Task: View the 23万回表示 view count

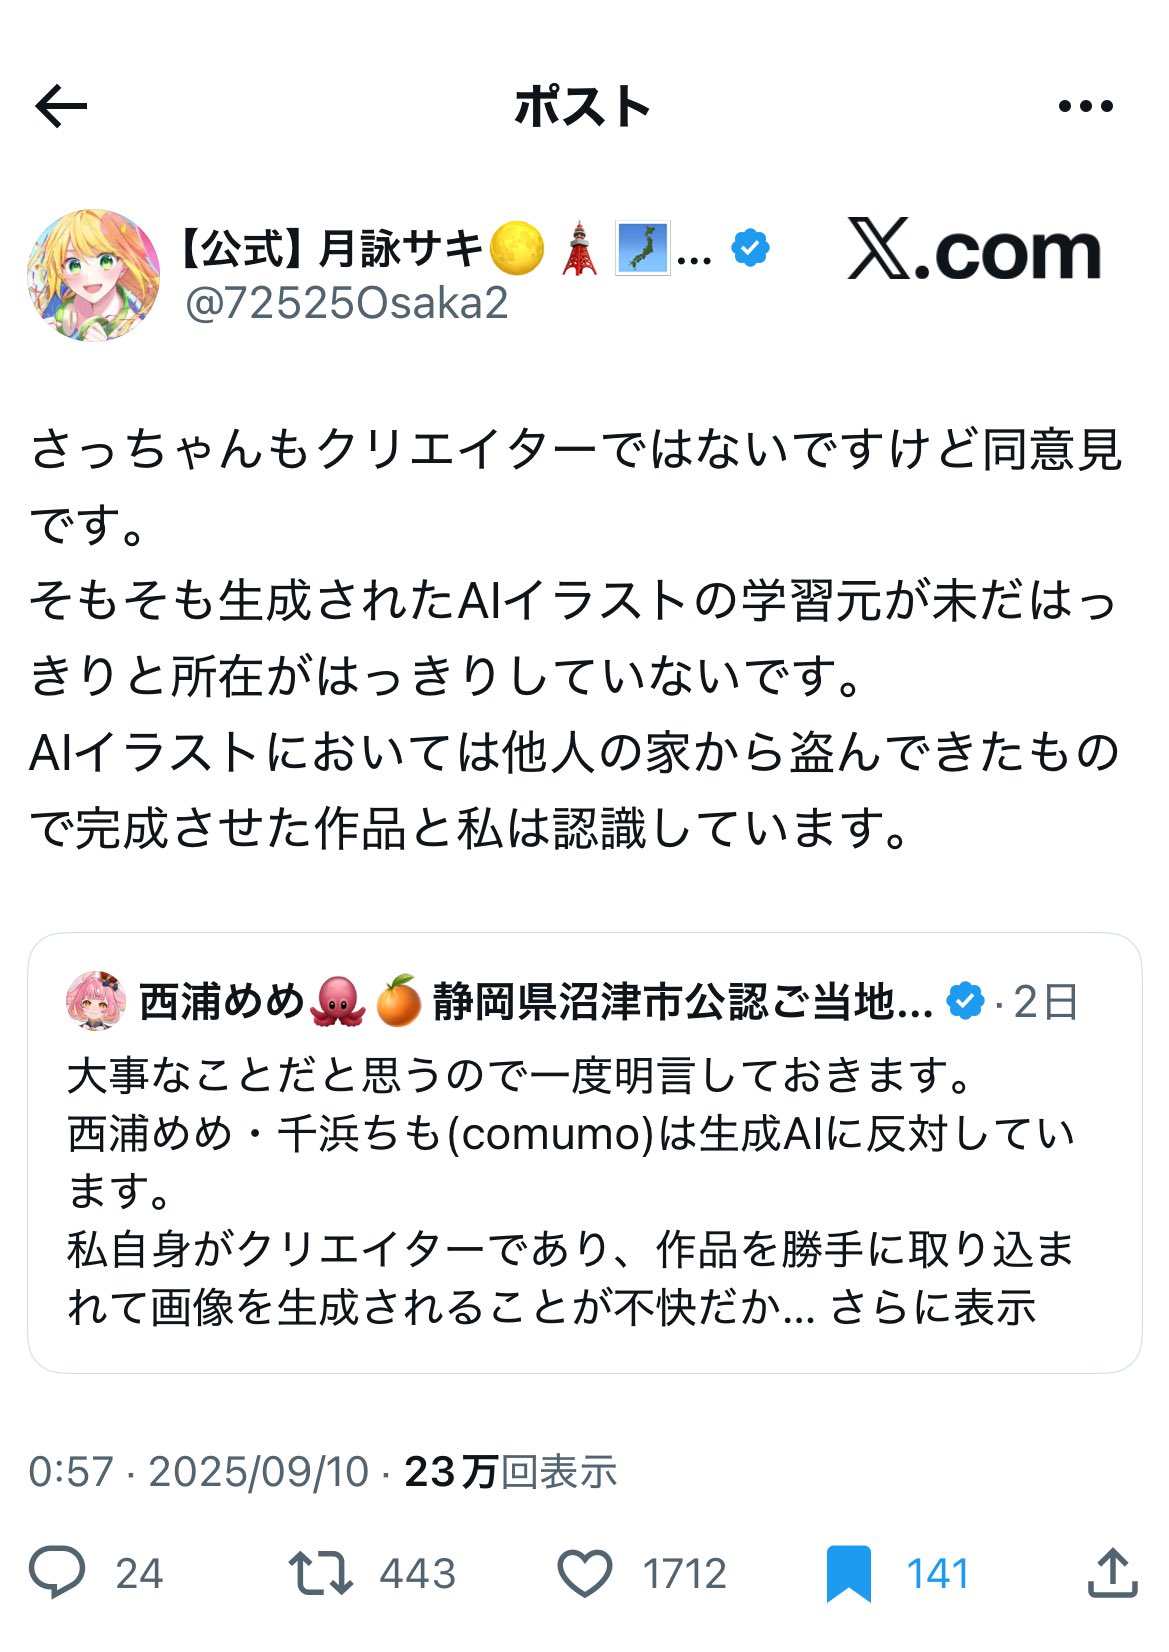Action: (511, 1472)
